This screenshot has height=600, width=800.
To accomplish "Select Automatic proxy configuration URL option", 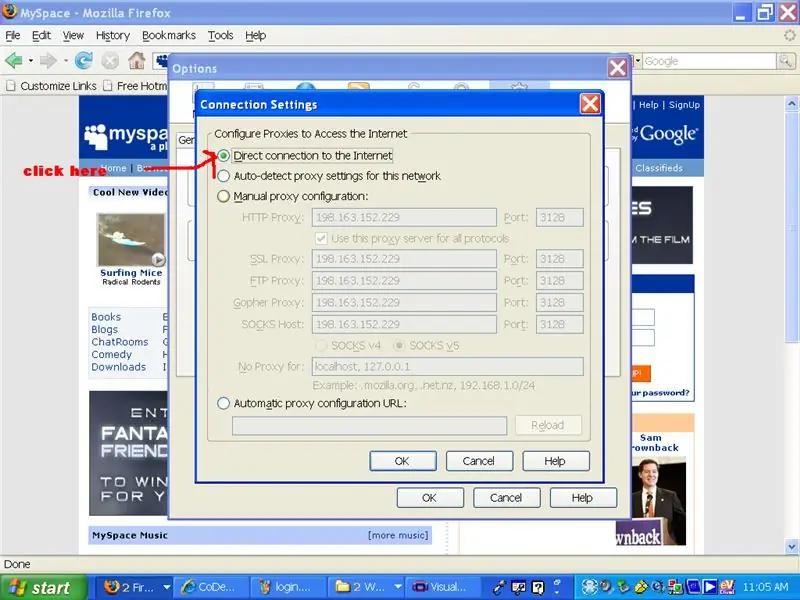I will pyautogui.click(x=223, y=404).
